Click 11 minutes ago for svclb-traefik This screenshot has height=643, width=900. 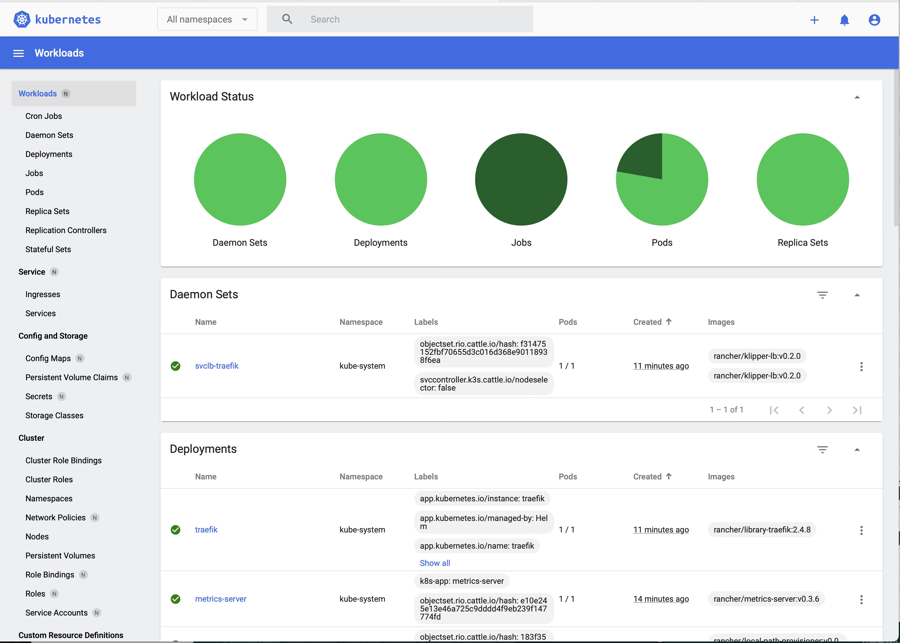coord(661,366)
